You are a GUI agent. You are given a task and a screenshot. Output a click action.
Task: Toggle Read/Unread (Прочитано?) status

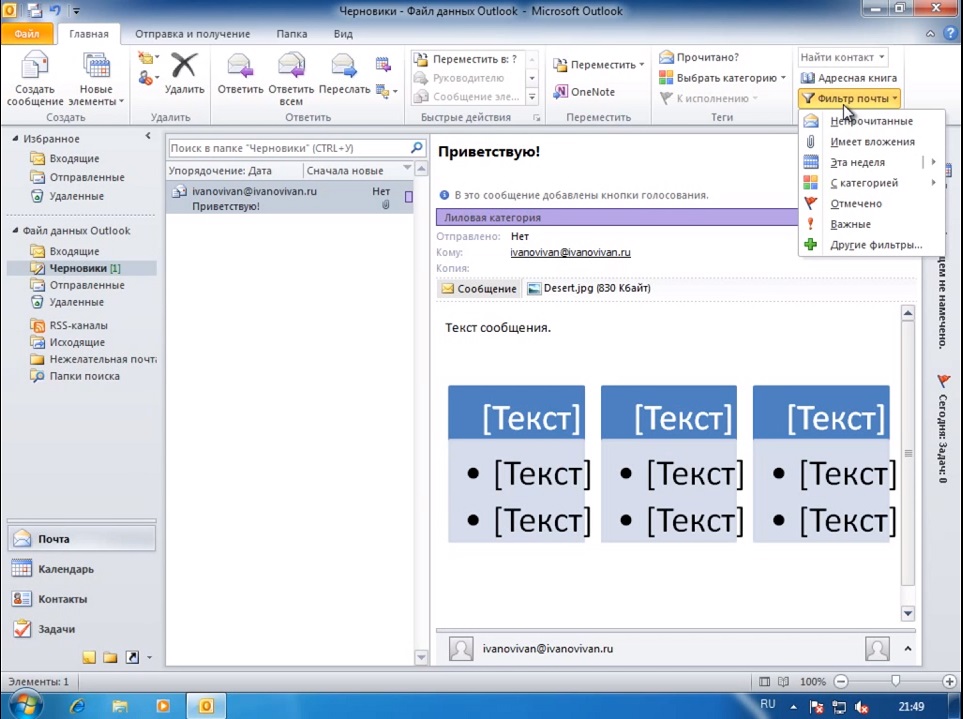[699, 58]
